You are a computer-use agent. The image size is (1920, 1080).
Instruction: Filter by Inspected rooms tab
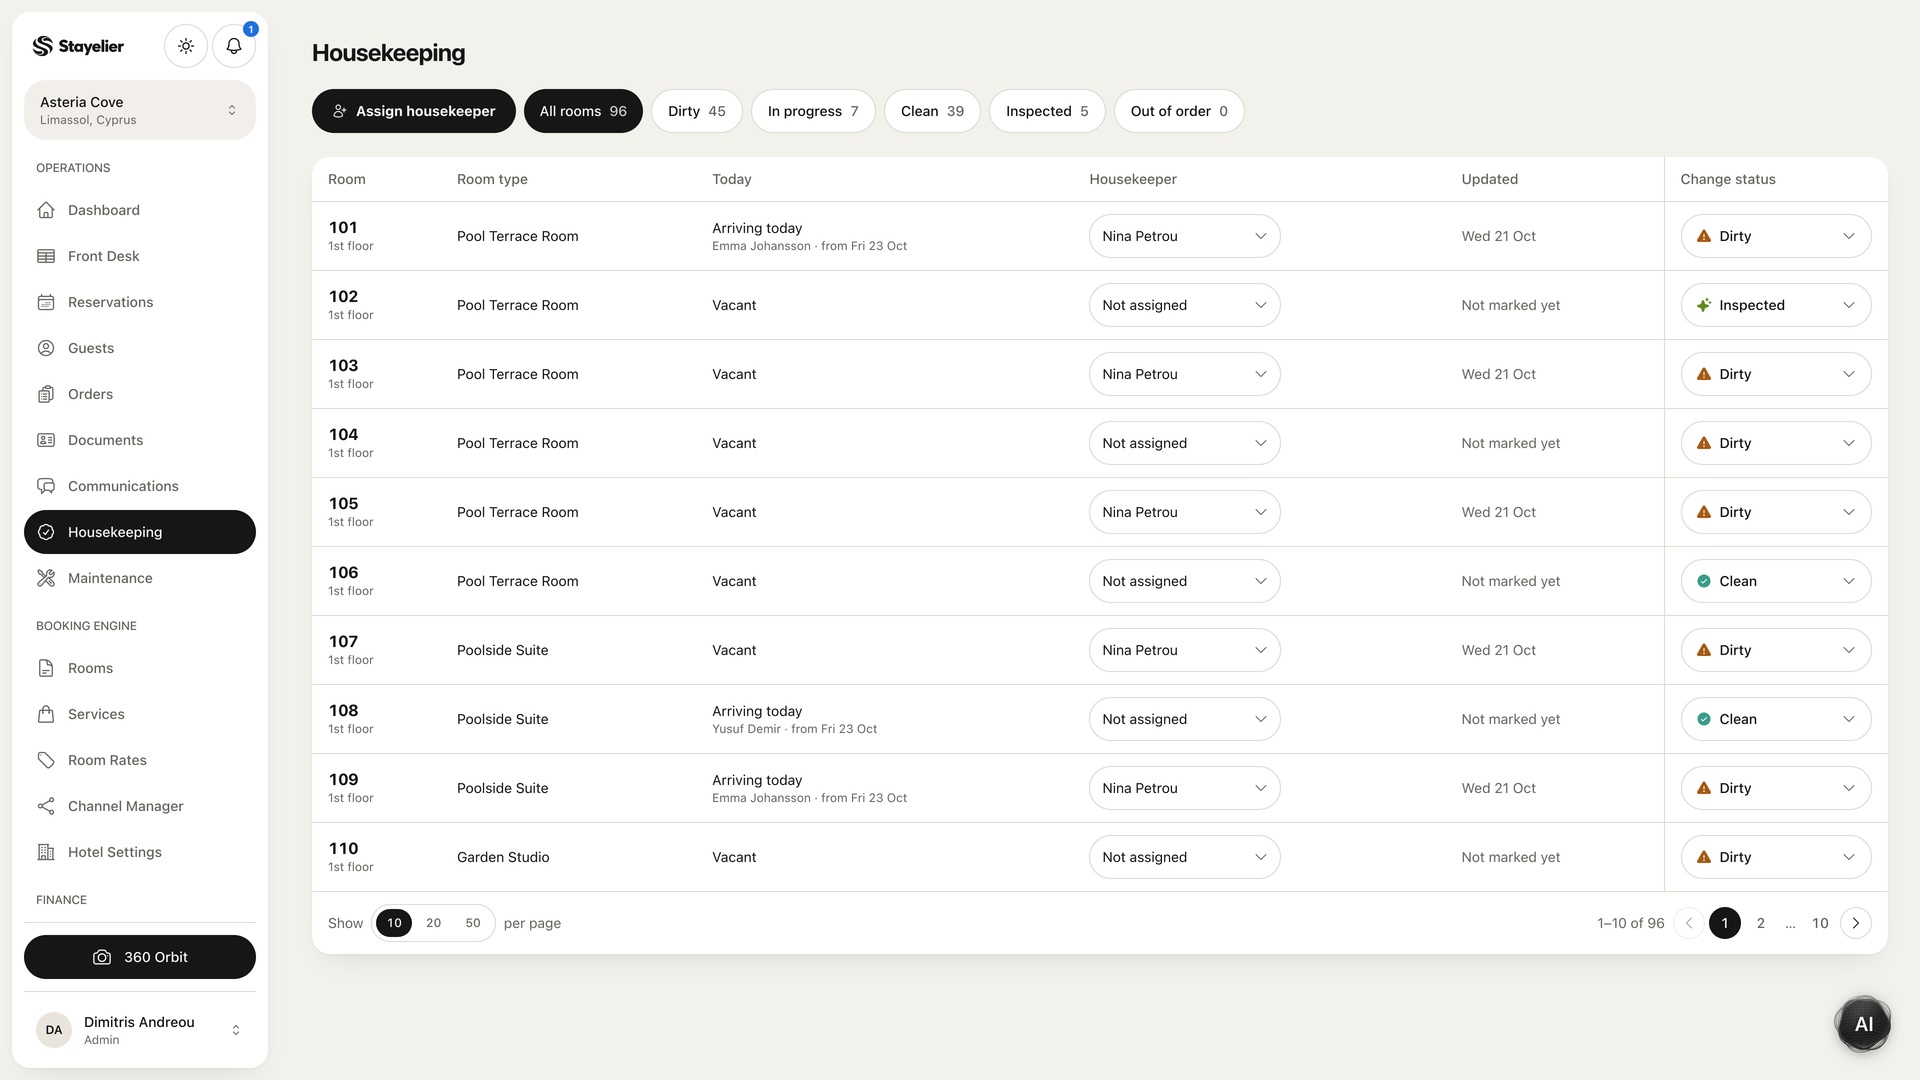(x=1047, y=111)
